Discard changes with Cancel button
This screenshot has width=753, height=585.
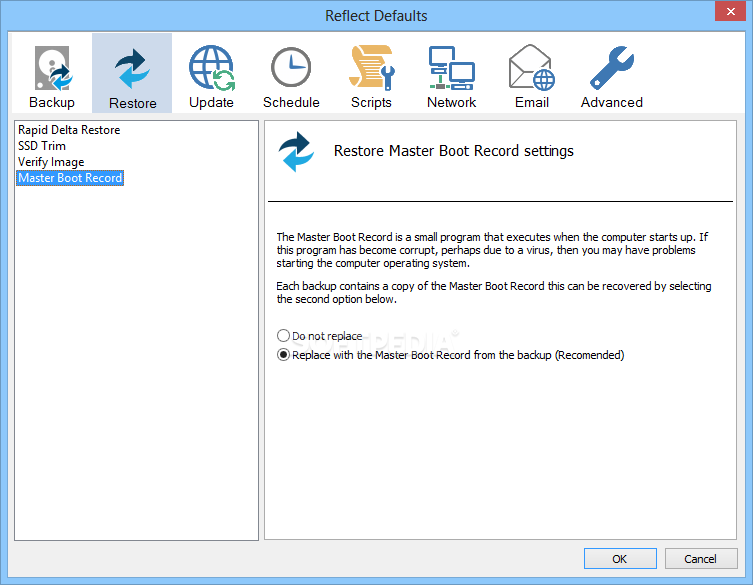click(701, 559)
